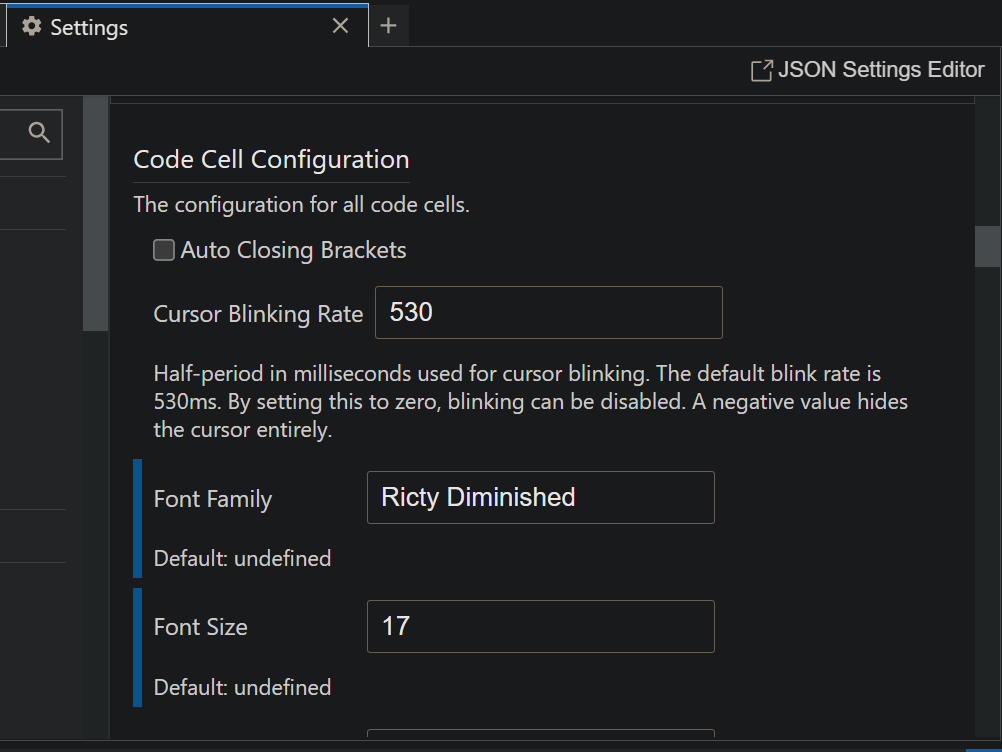Click the search magnifier icon
This screenshot has height=752, width=1002.
tap(39, 133)
